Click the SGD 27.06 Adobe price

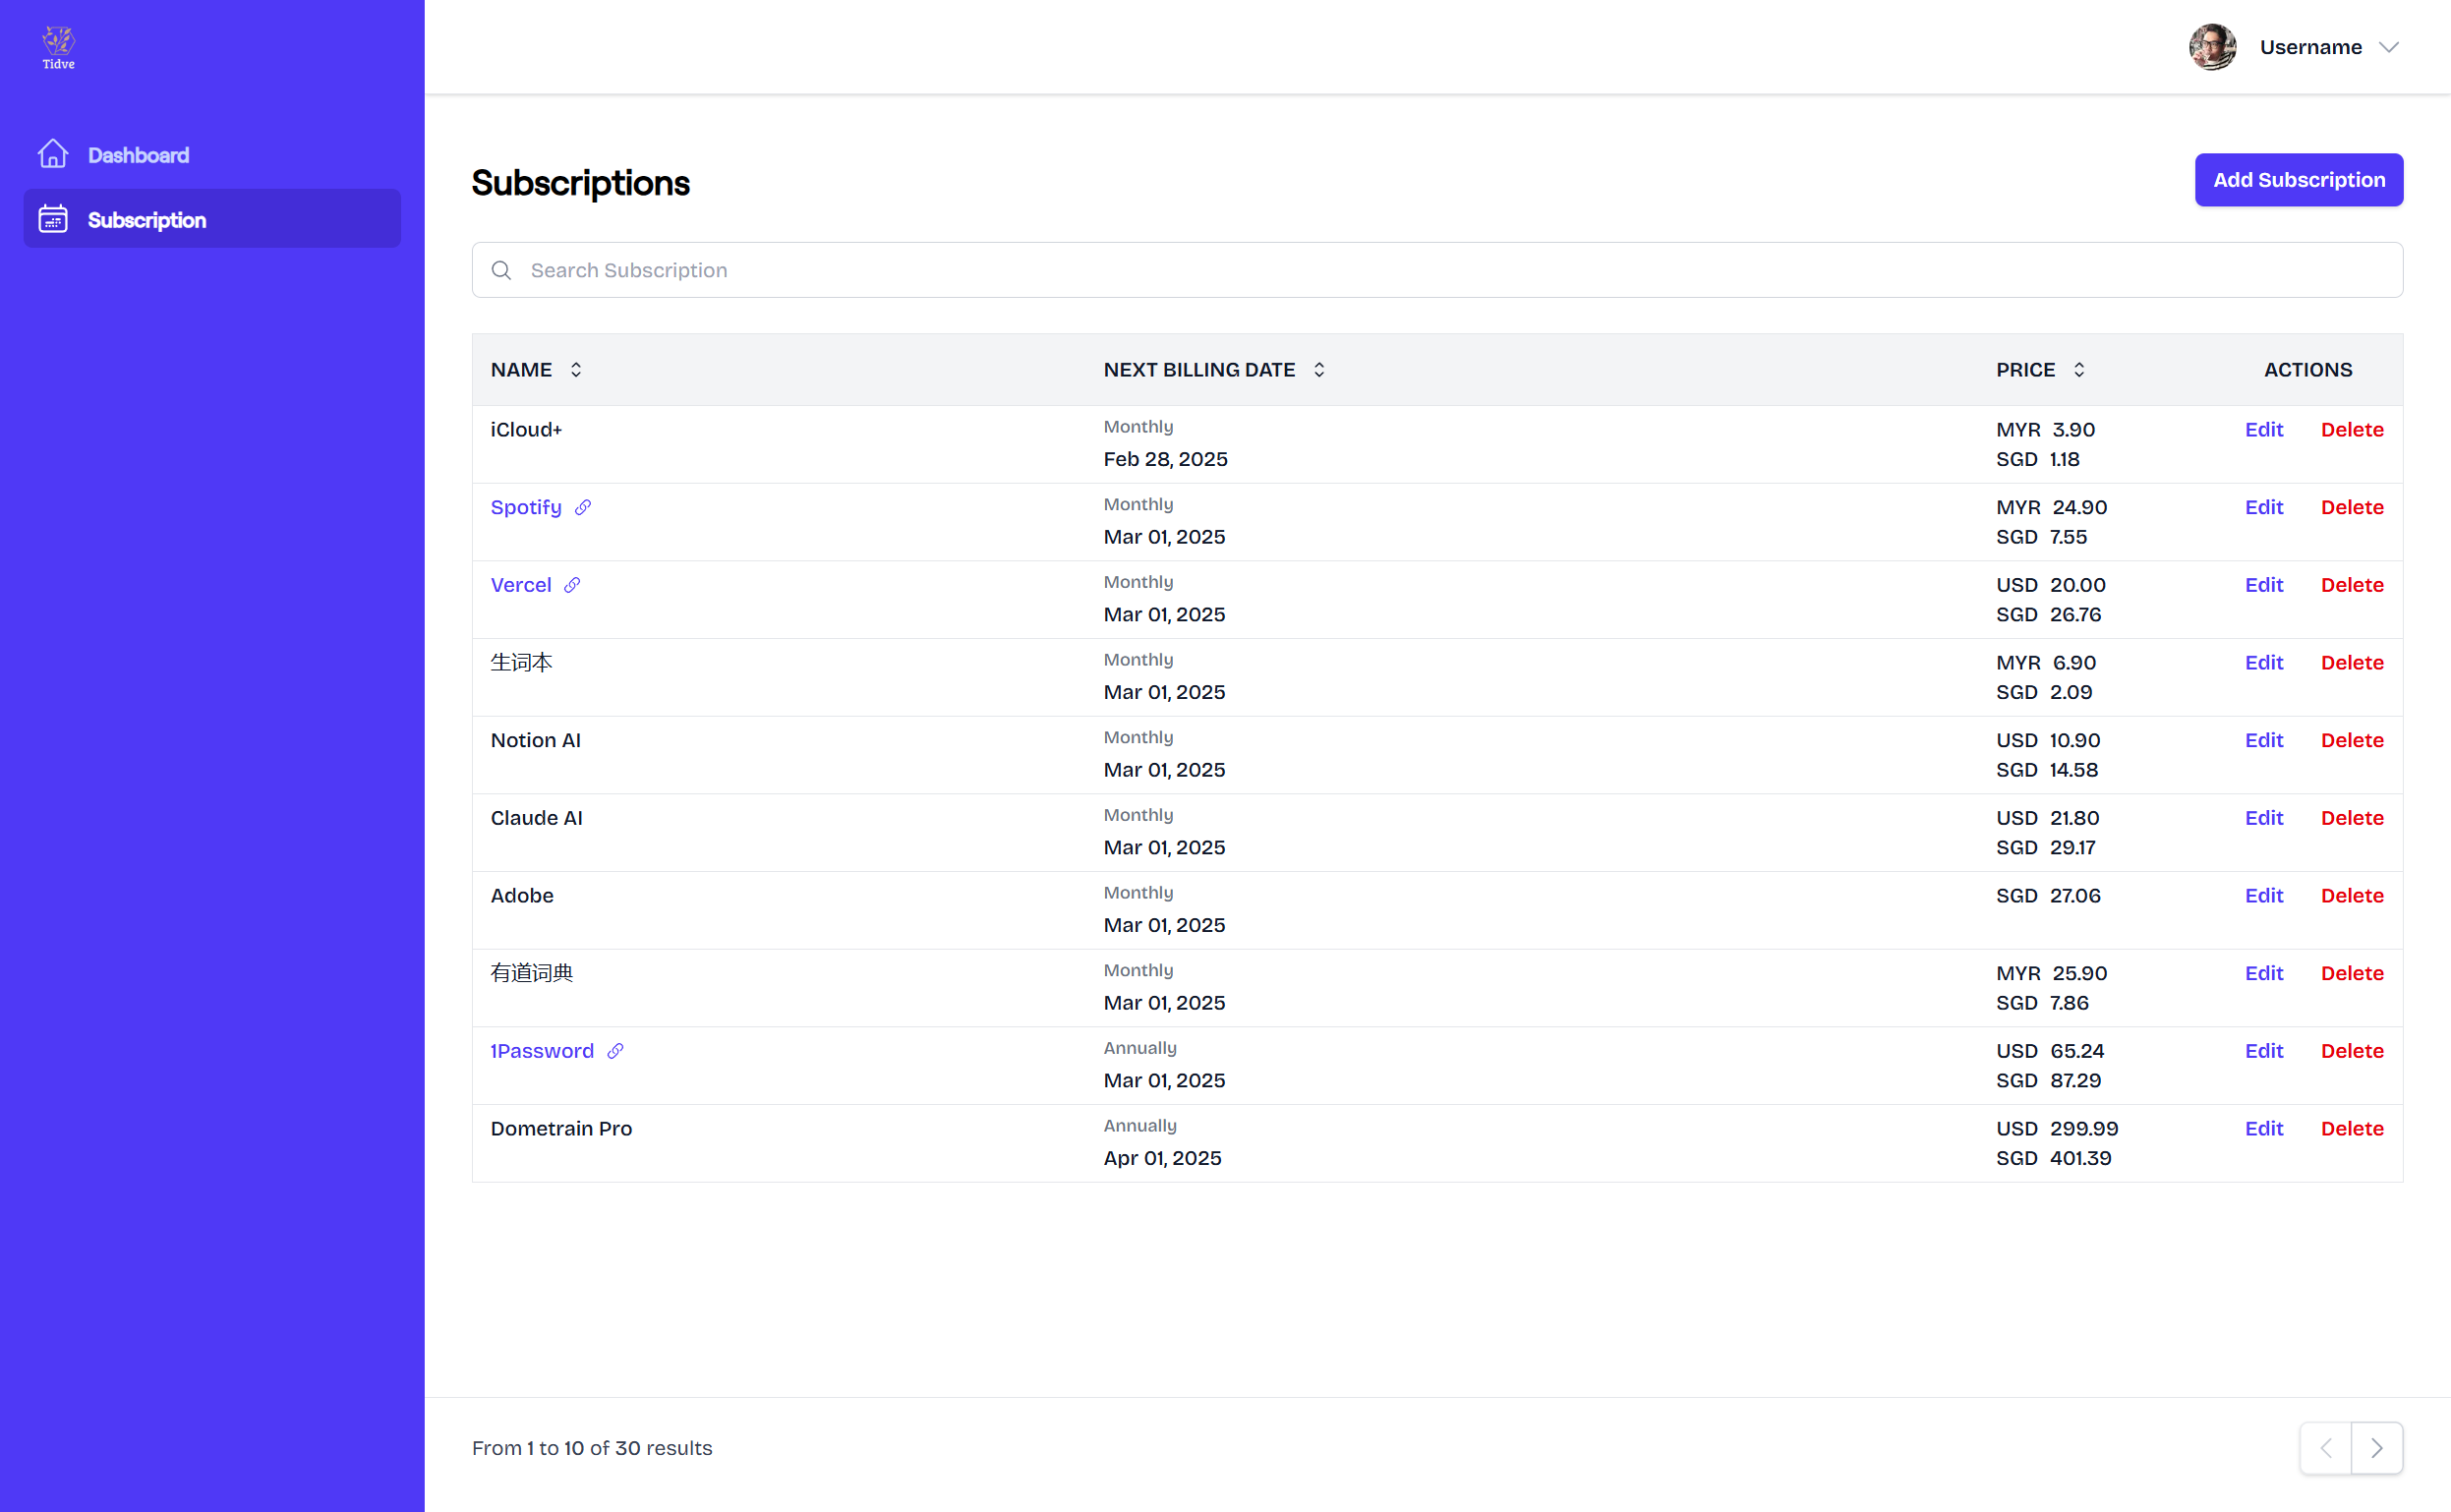[x=2048, y=896]
